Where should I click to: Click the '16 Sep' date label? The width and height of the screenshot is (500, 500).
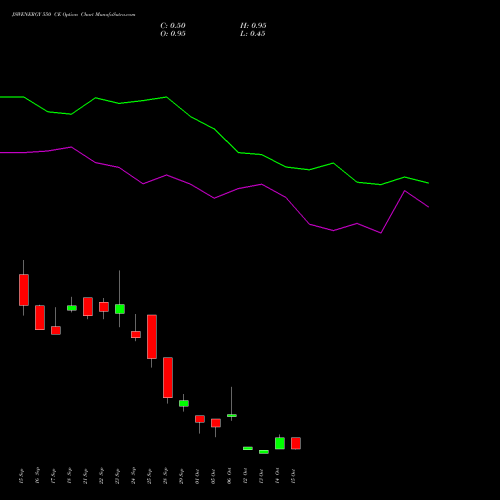[38, 476]
